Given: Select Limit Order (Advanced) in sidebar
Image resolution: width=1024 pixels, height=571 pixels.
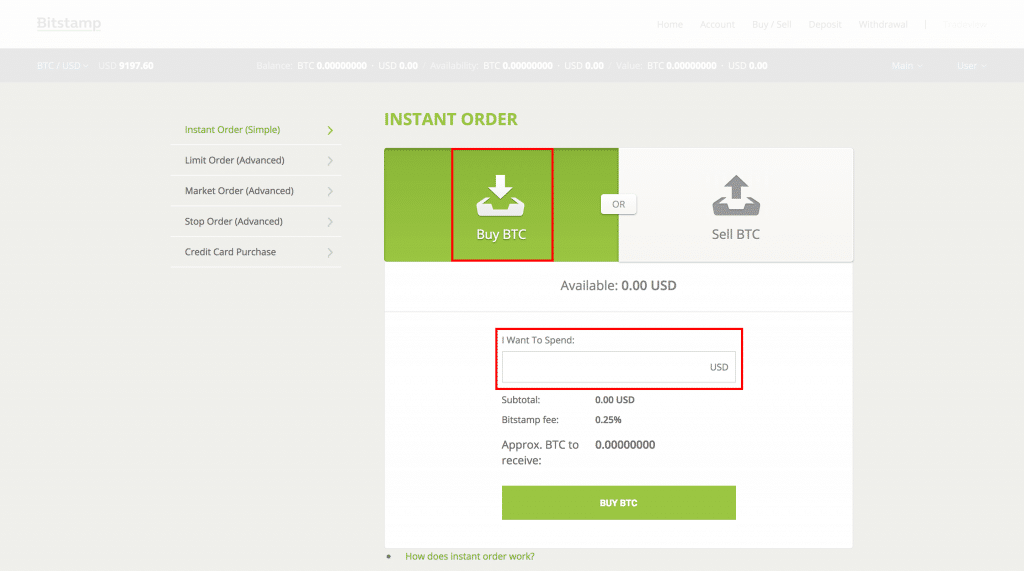Looking at the screenshot, I should [x=234, y=160].
